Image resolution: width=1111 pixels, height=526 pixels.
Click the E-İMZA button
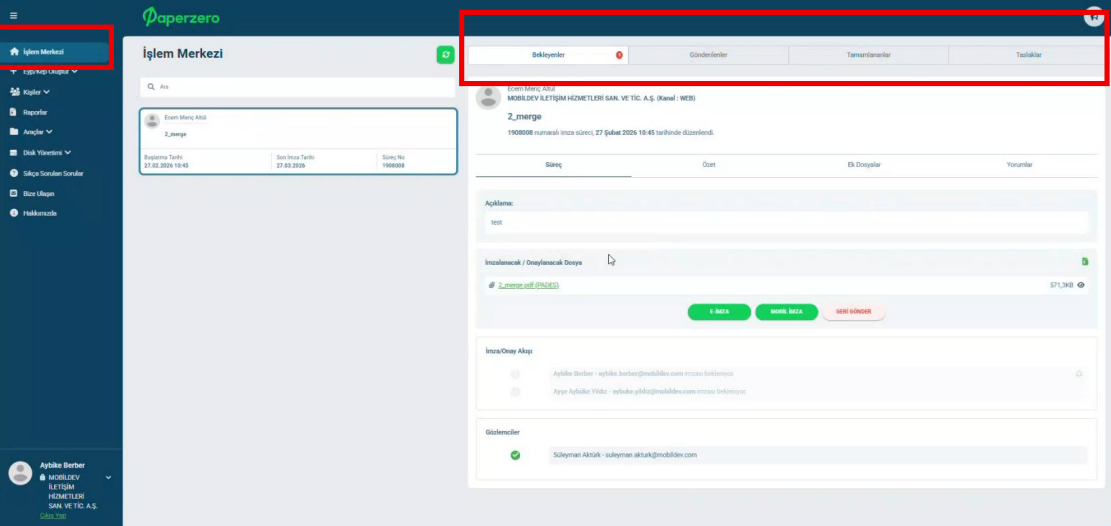(x=719, y=312)
